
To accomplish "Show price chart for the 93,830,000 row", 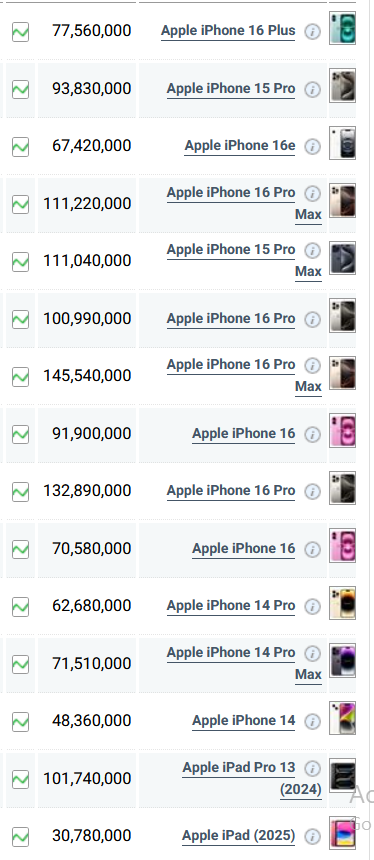I will pyautogui.click(x=20, y=89).
